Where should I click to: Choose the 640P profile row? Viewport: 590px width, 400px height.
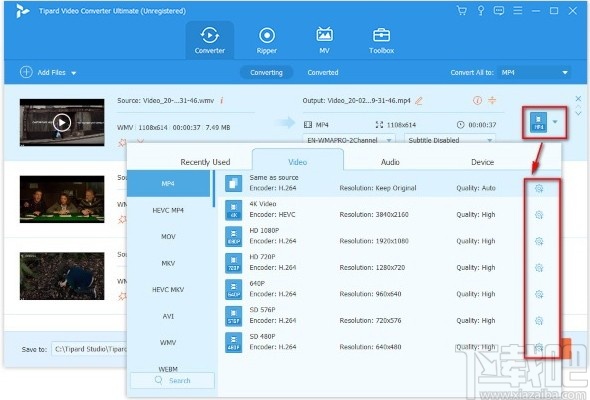tap(389, 289)
